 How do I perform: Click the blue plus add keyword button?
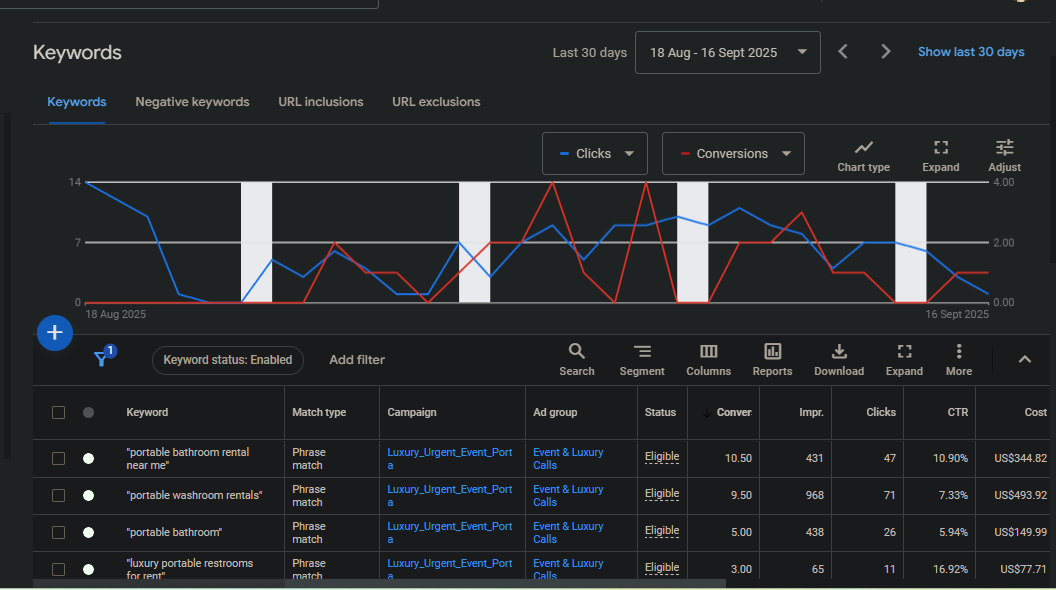(x=55, y=333)
